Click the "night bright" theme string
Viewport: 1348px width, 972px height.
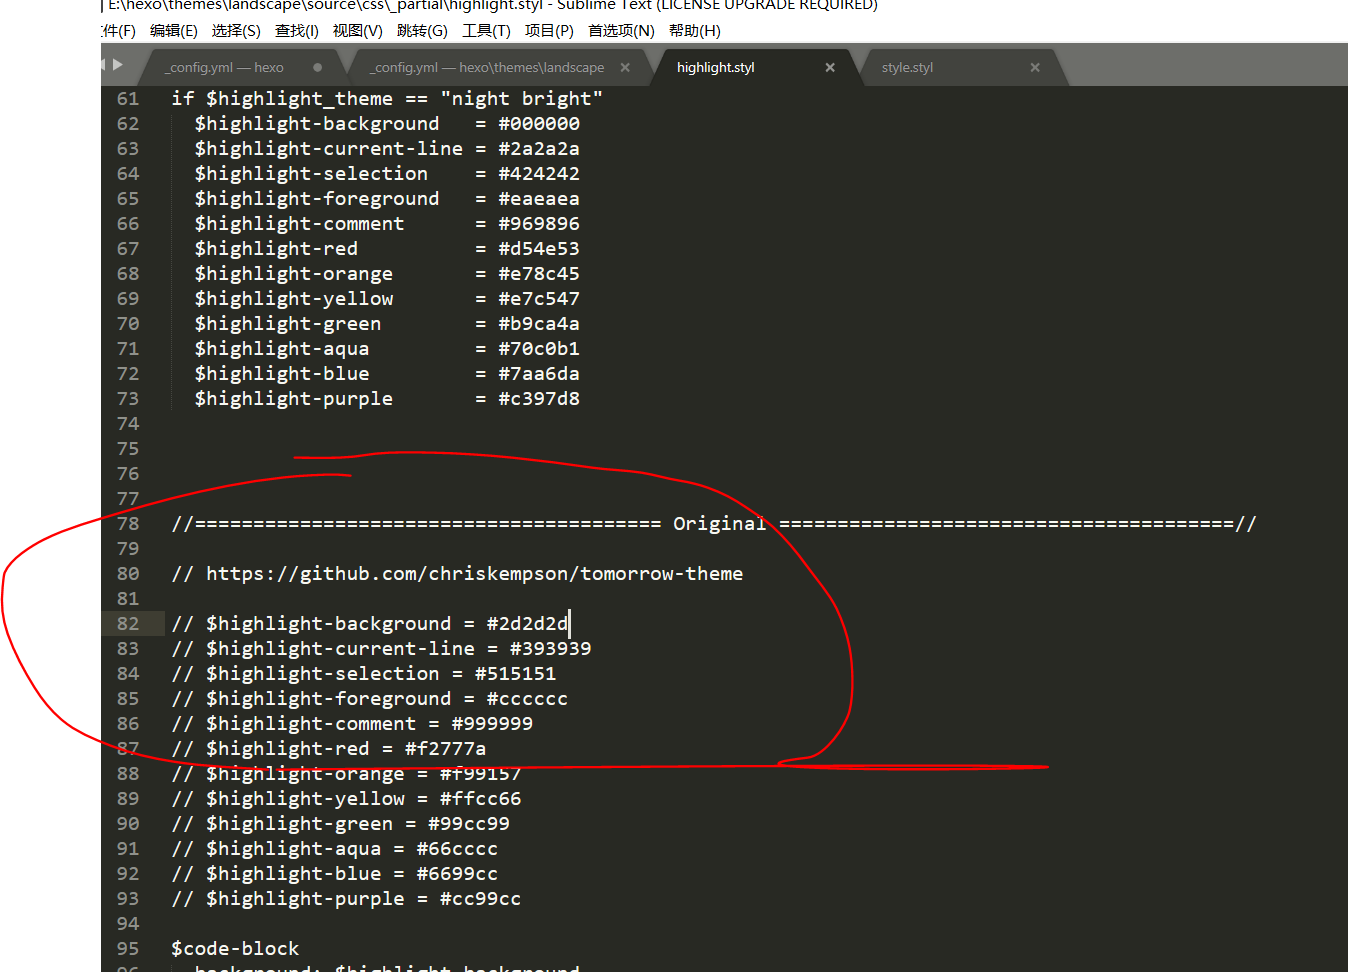[x=522, y=99]
